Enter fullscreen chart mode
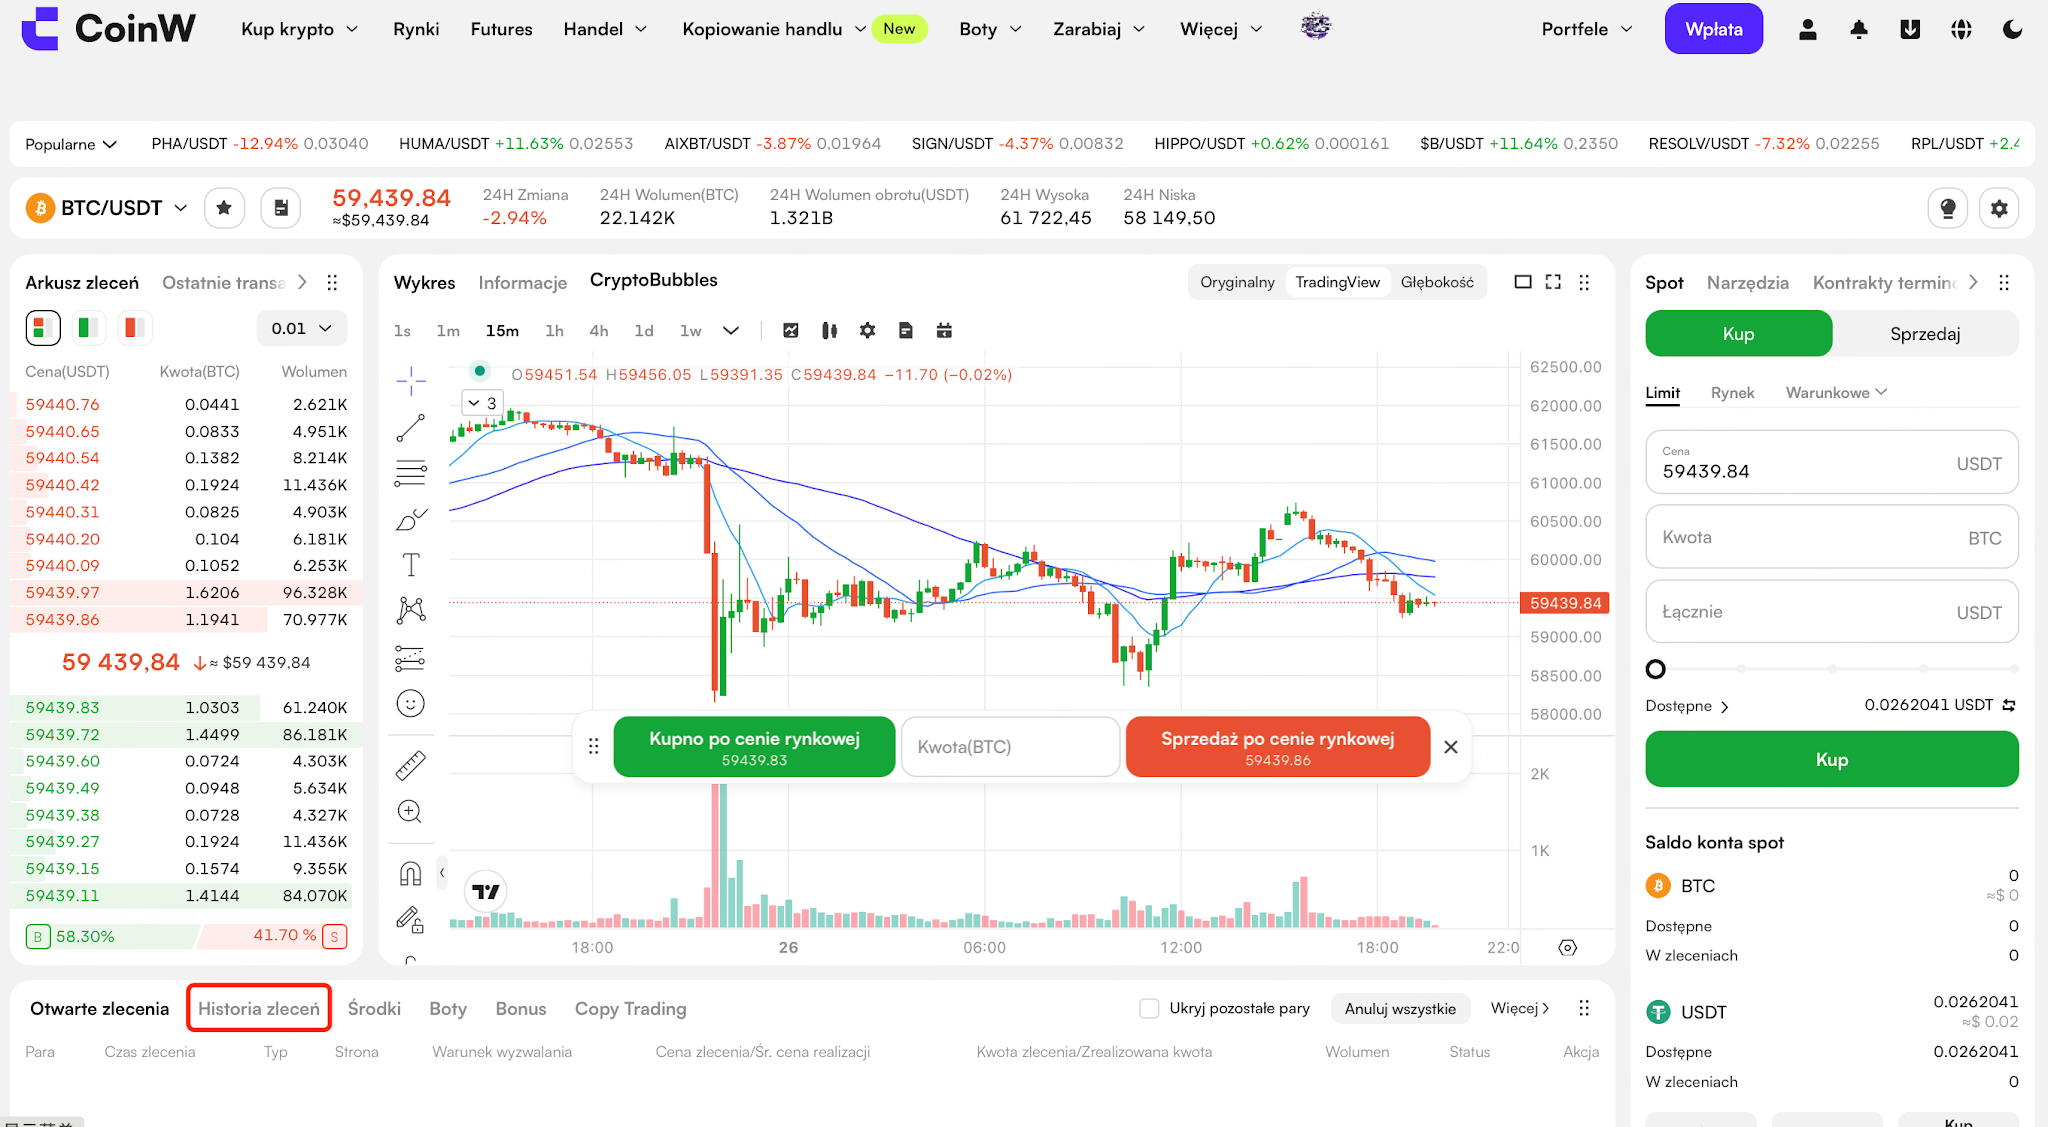Screen dimensions: 2048x1127 (x=1553, y=282)
